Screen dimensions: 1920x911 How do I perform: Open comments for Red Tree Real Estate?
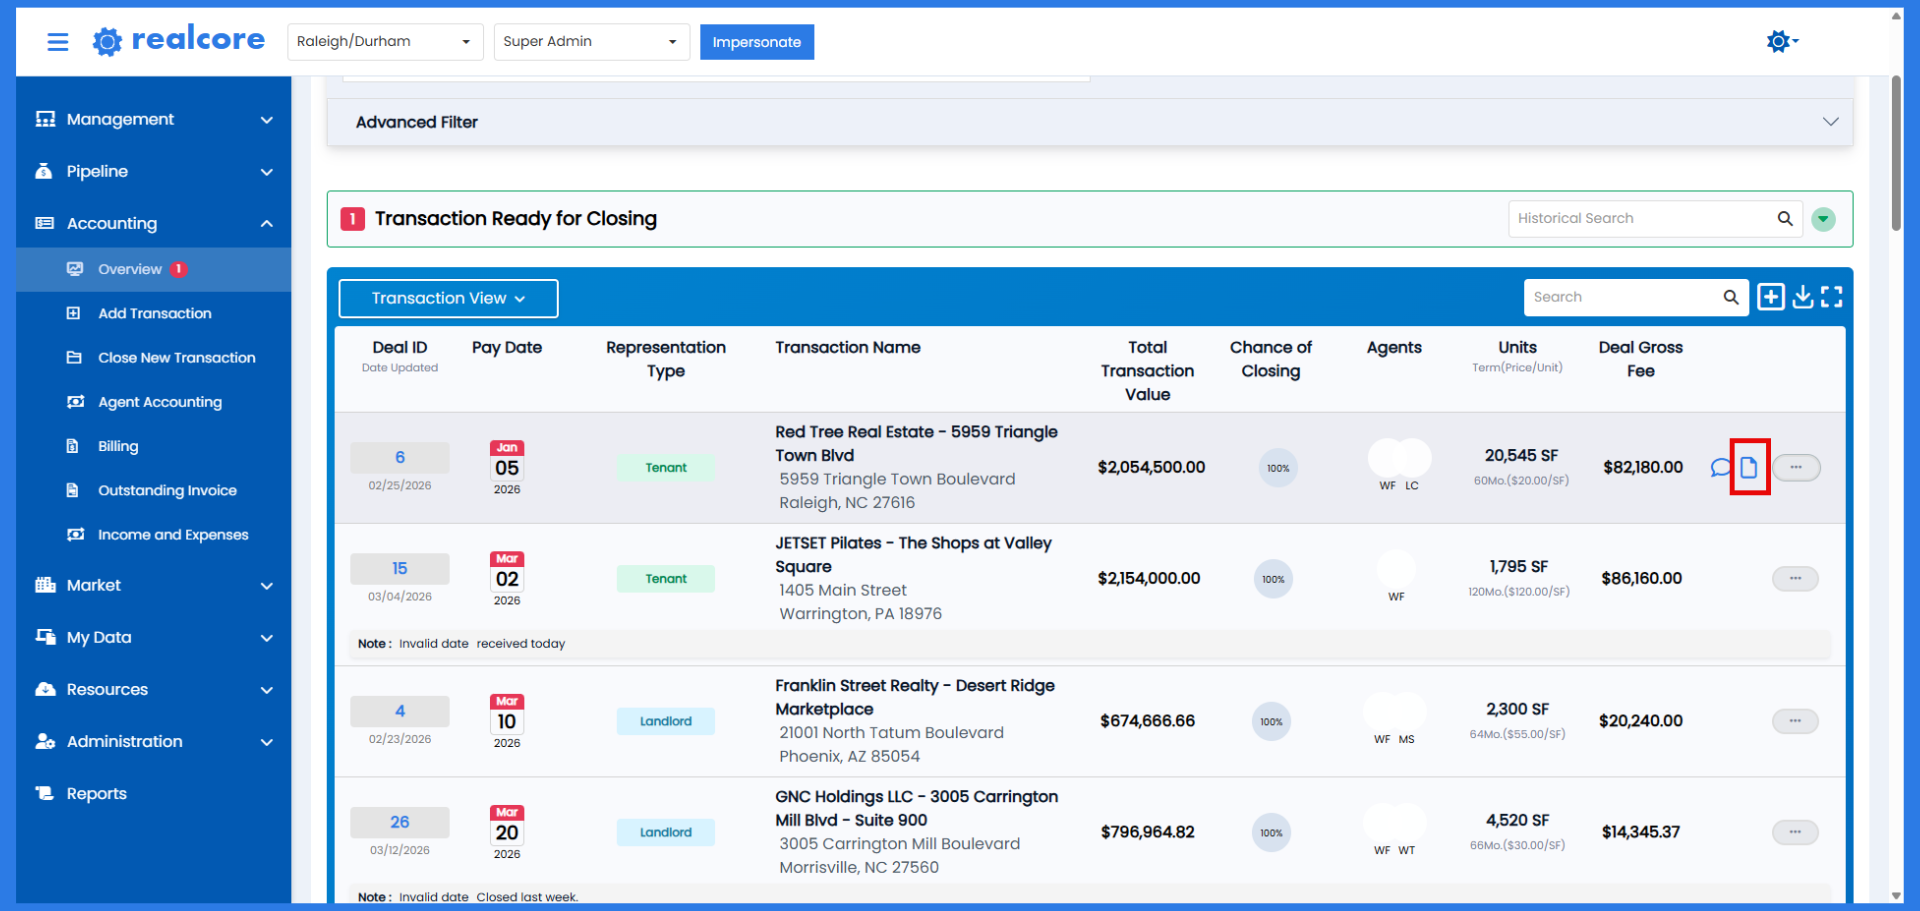coord(1720,467)
